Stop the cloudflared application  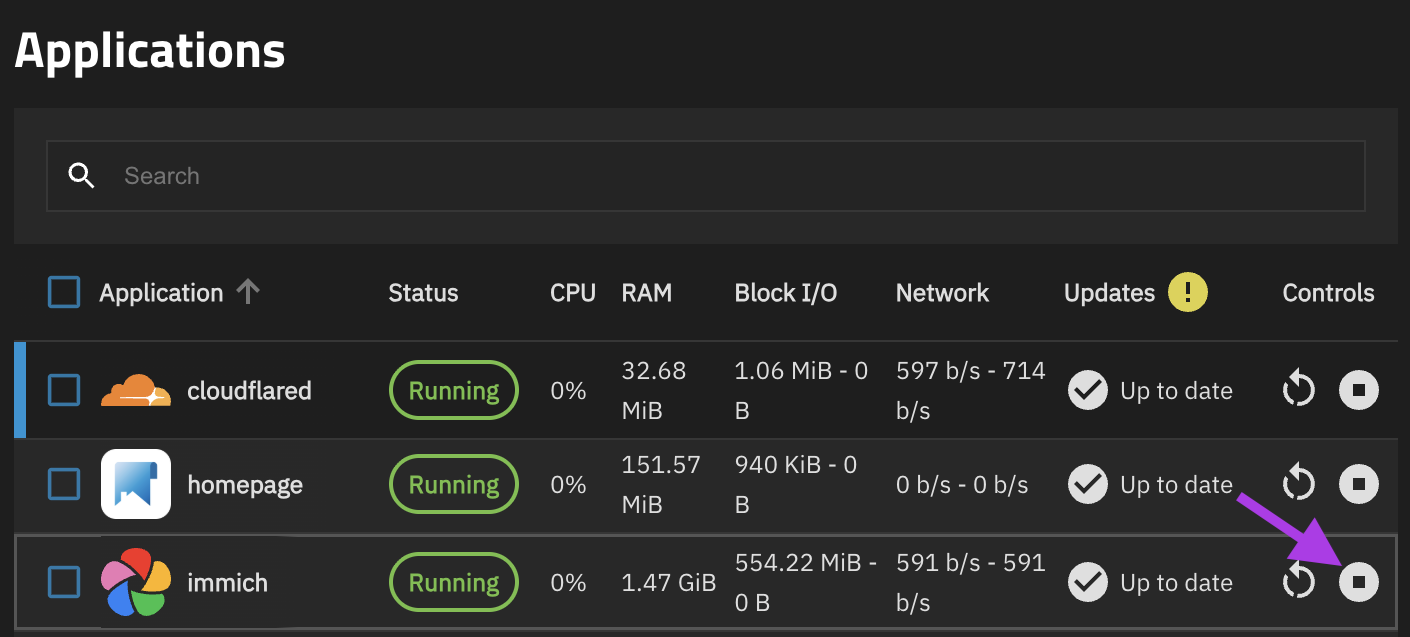pyautogui.click(x=1358, y=390)
